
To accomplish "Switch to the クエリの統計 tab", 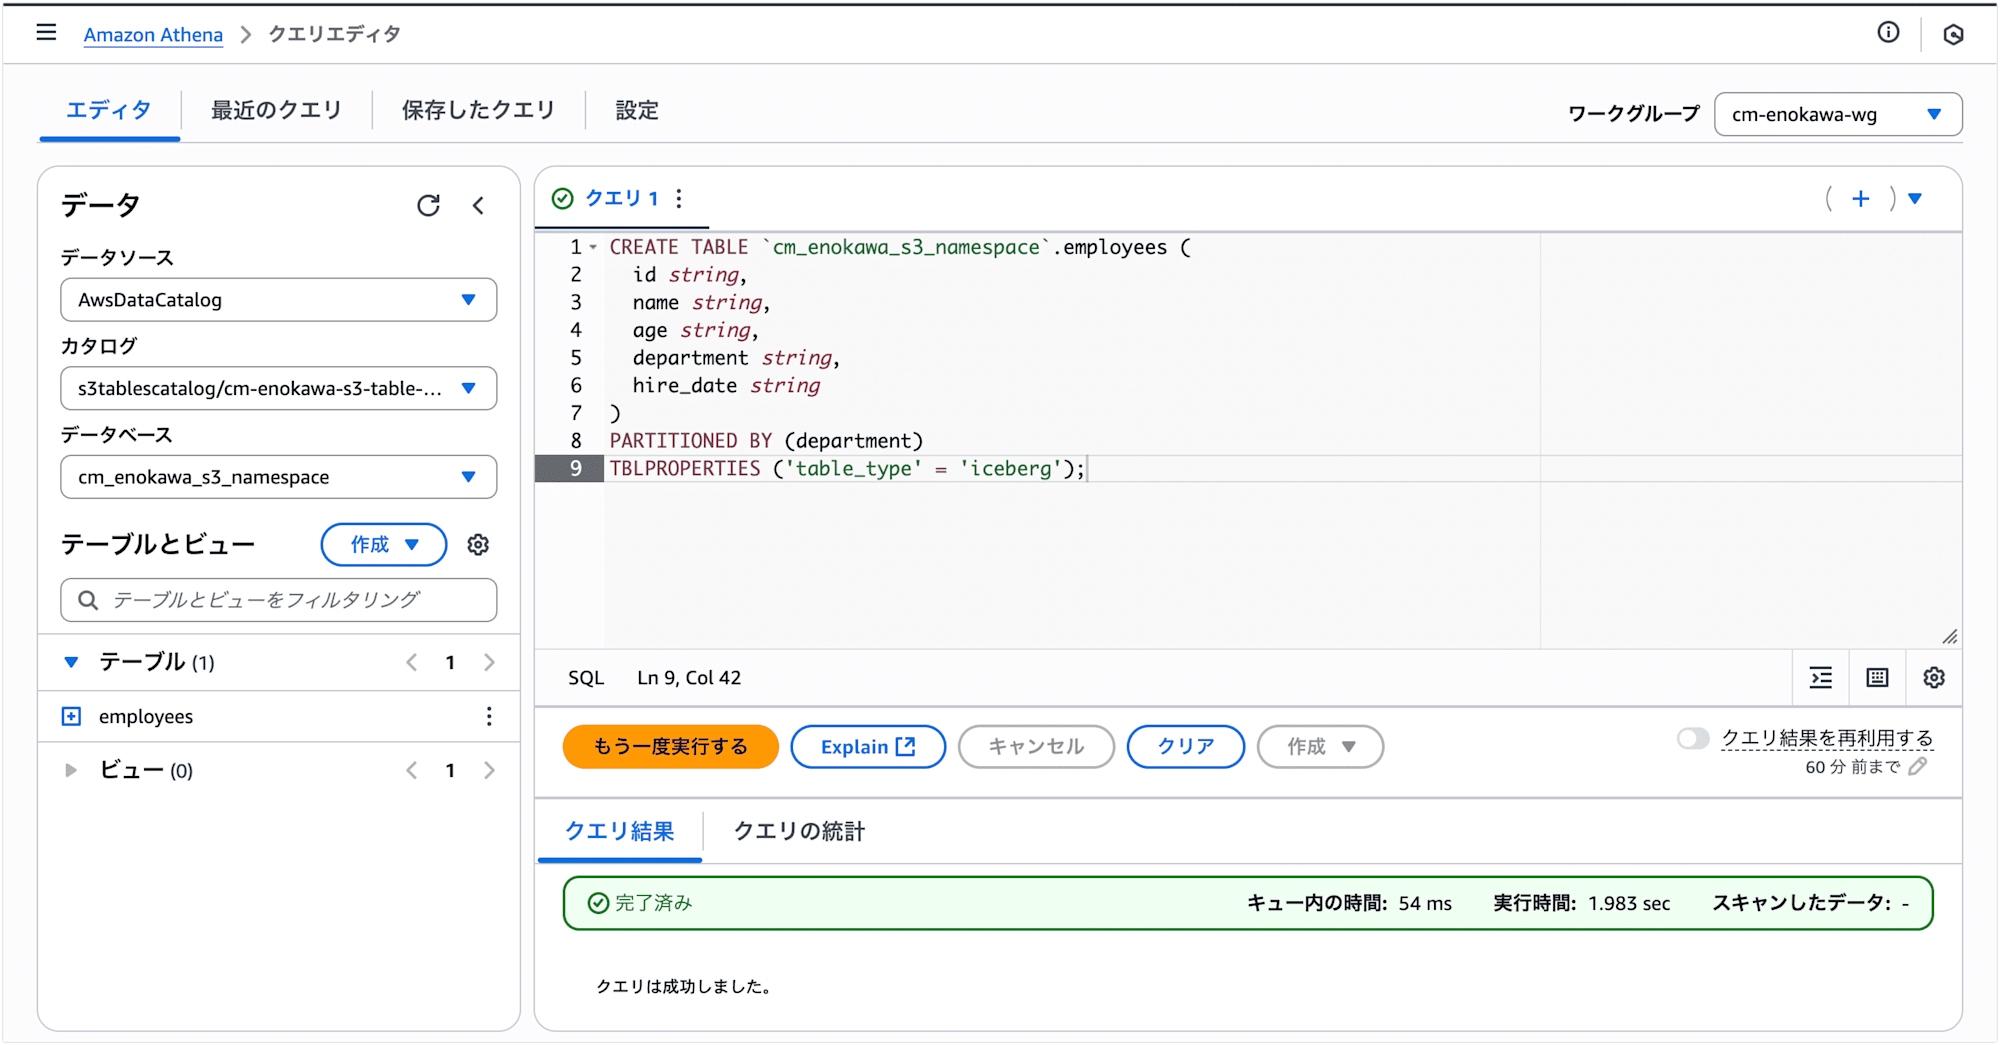I will pyautogui.click(x=799, y=831).
